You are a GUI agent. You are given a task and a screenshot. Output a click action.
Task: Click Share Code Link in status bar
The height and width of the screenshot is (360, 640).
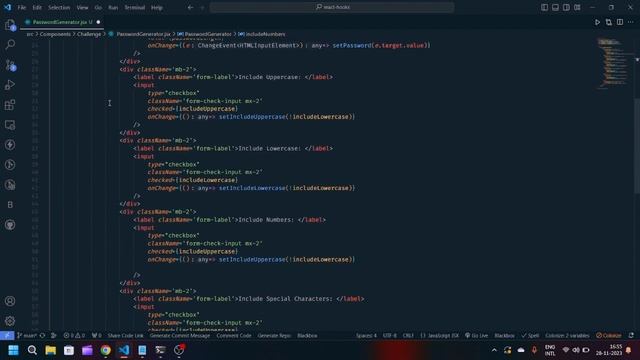pyautogui.click(x=125, y=336)
